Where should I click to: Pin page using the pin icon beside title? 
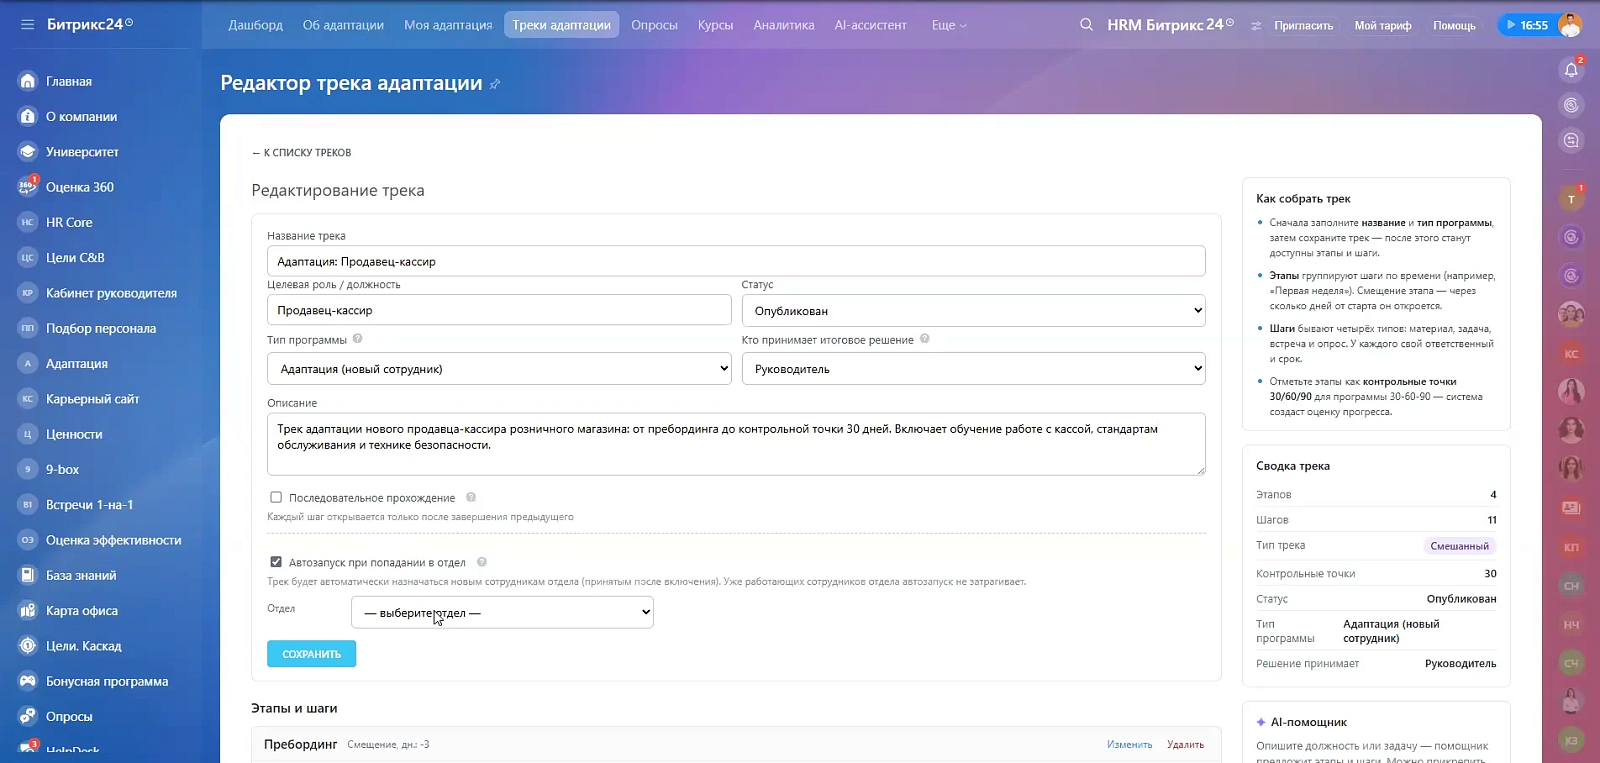point(495,84)
